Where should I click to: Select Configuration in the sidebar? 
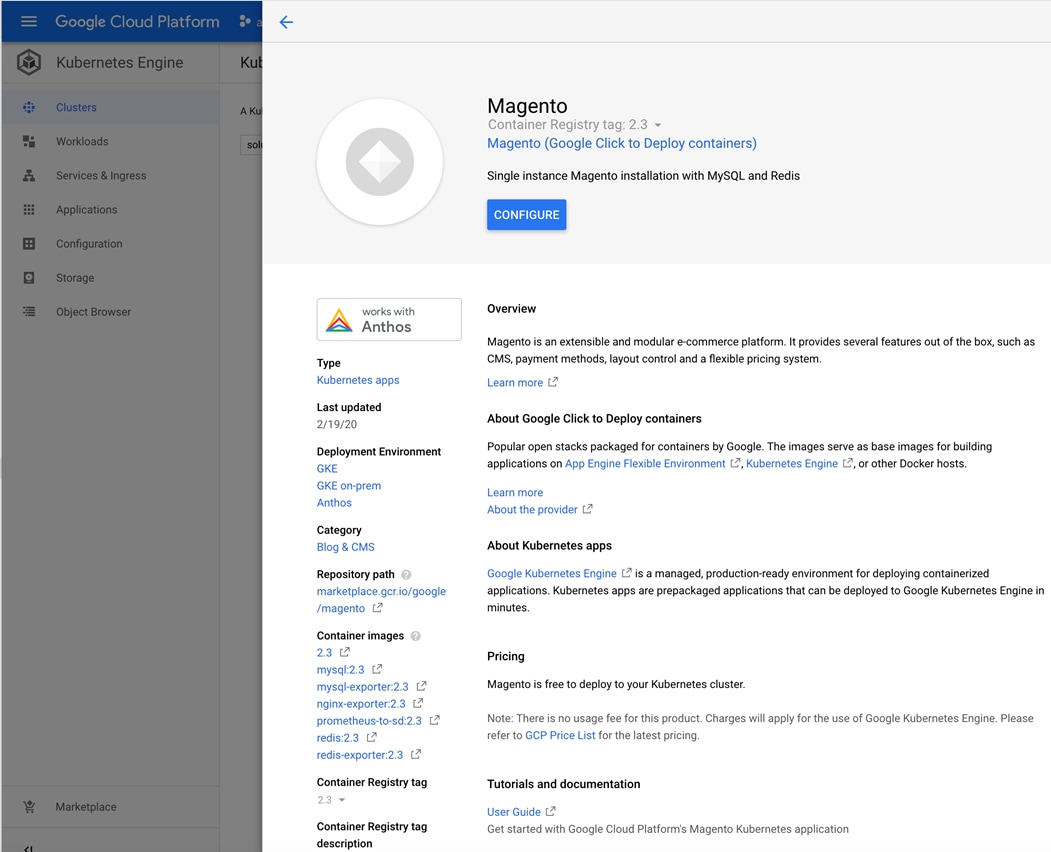[x=110, y=244]
